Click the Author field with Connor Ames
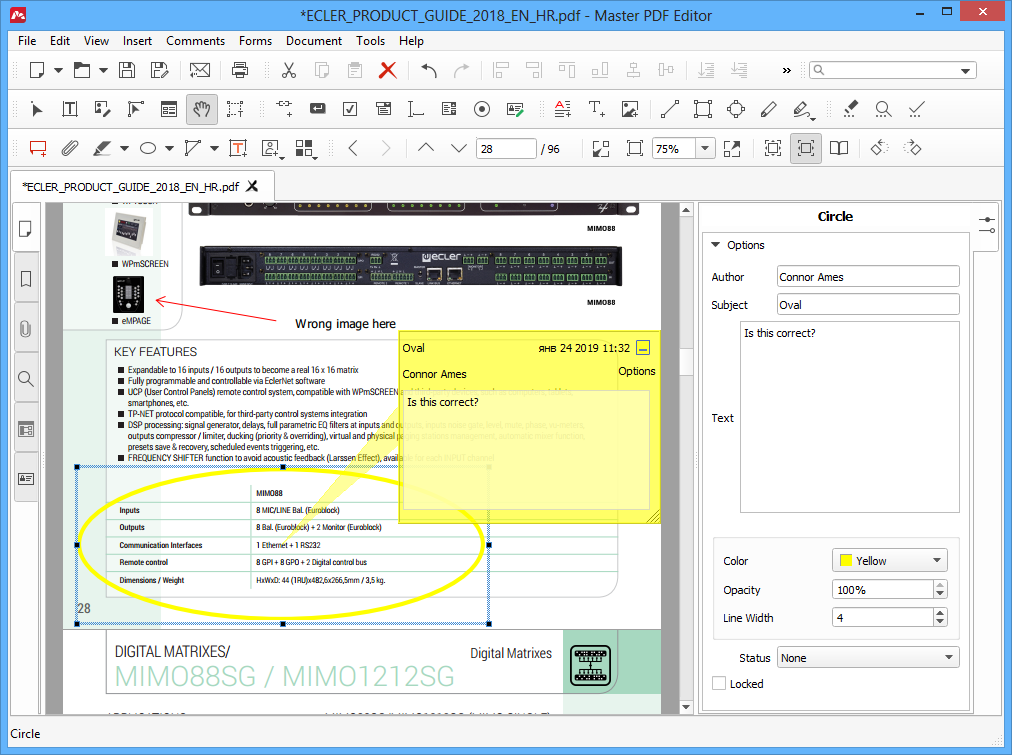Viewport: 1012px width, 755px height. (x=868, y=276)
